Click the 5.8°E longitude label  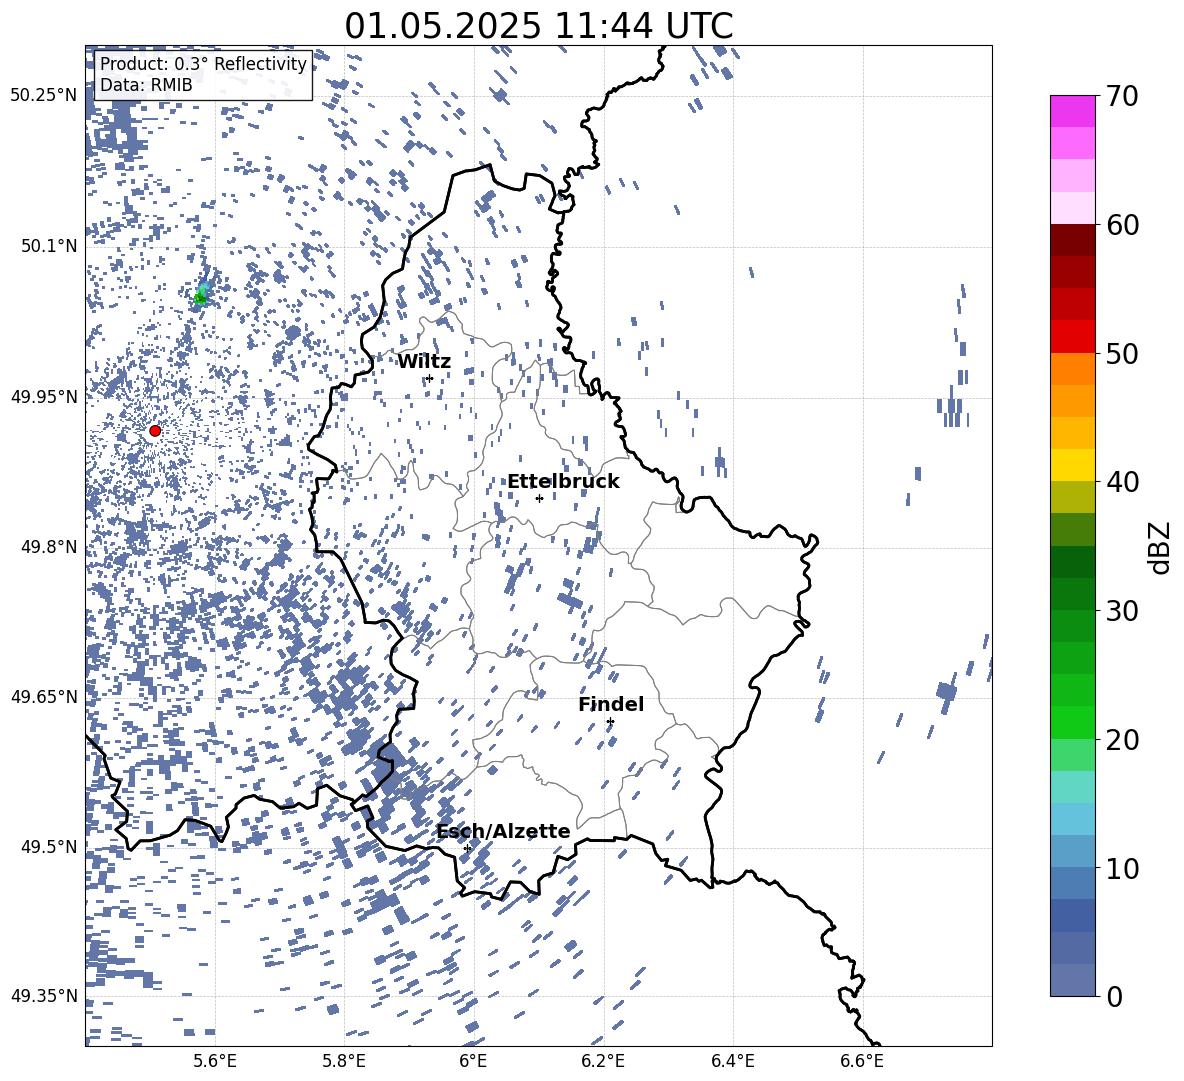click(x=344, y=1061)
